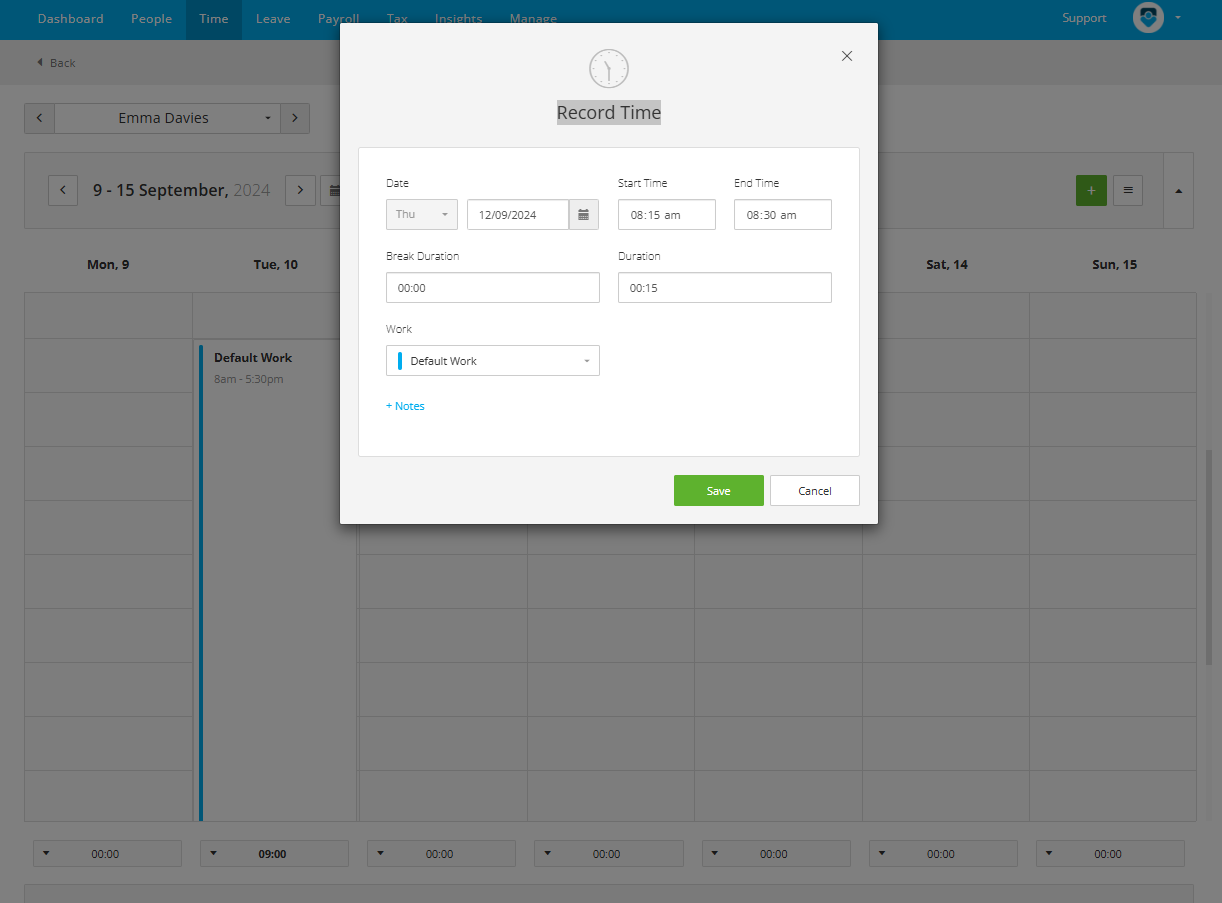Click the toolbar week calendar icon
This screenshot has height=903, width=1222.
334,190
